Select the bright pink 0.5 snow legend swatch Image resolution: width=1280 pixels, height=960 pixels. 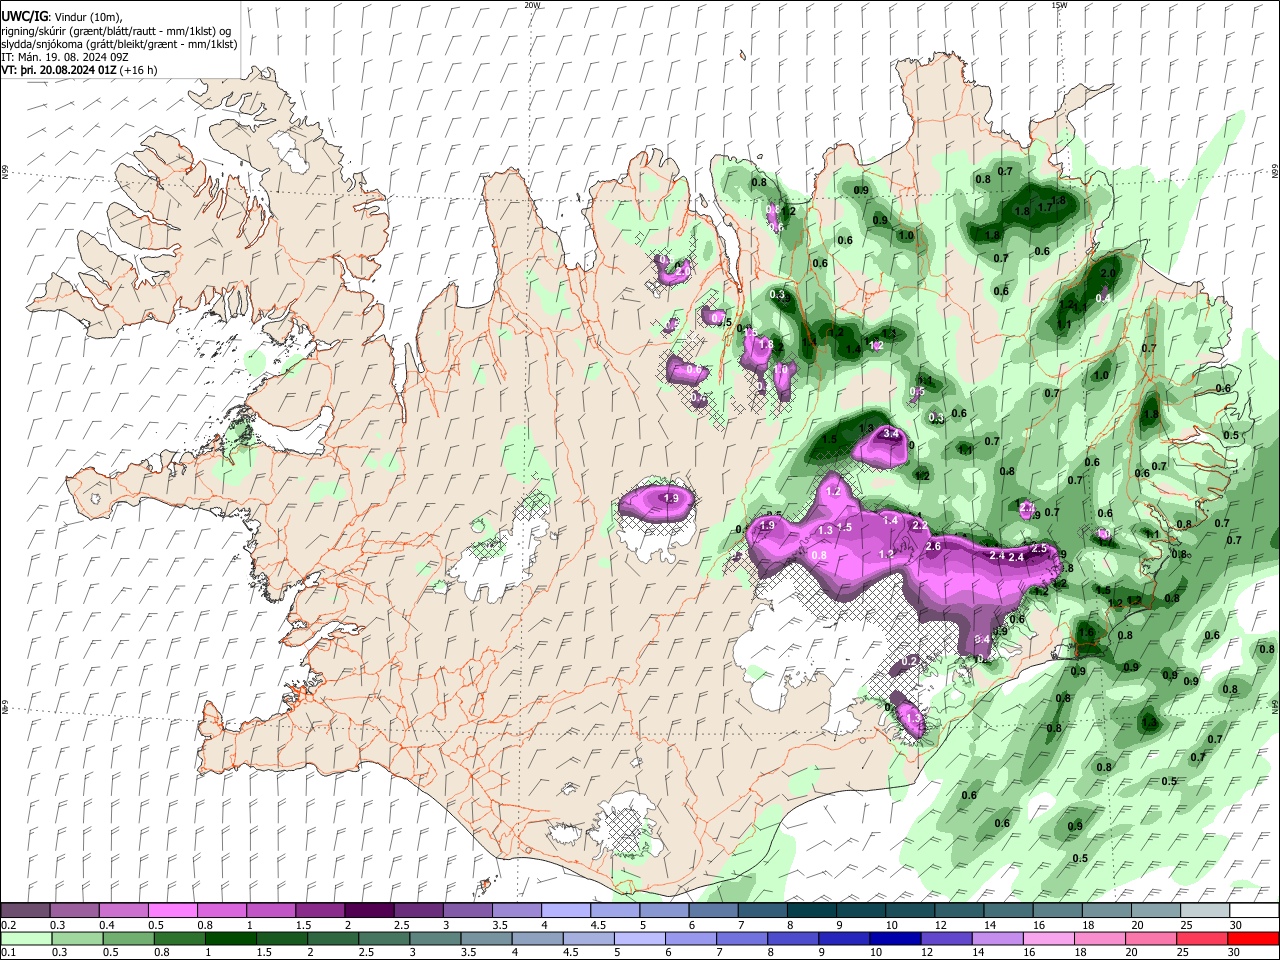pos(172,911)
